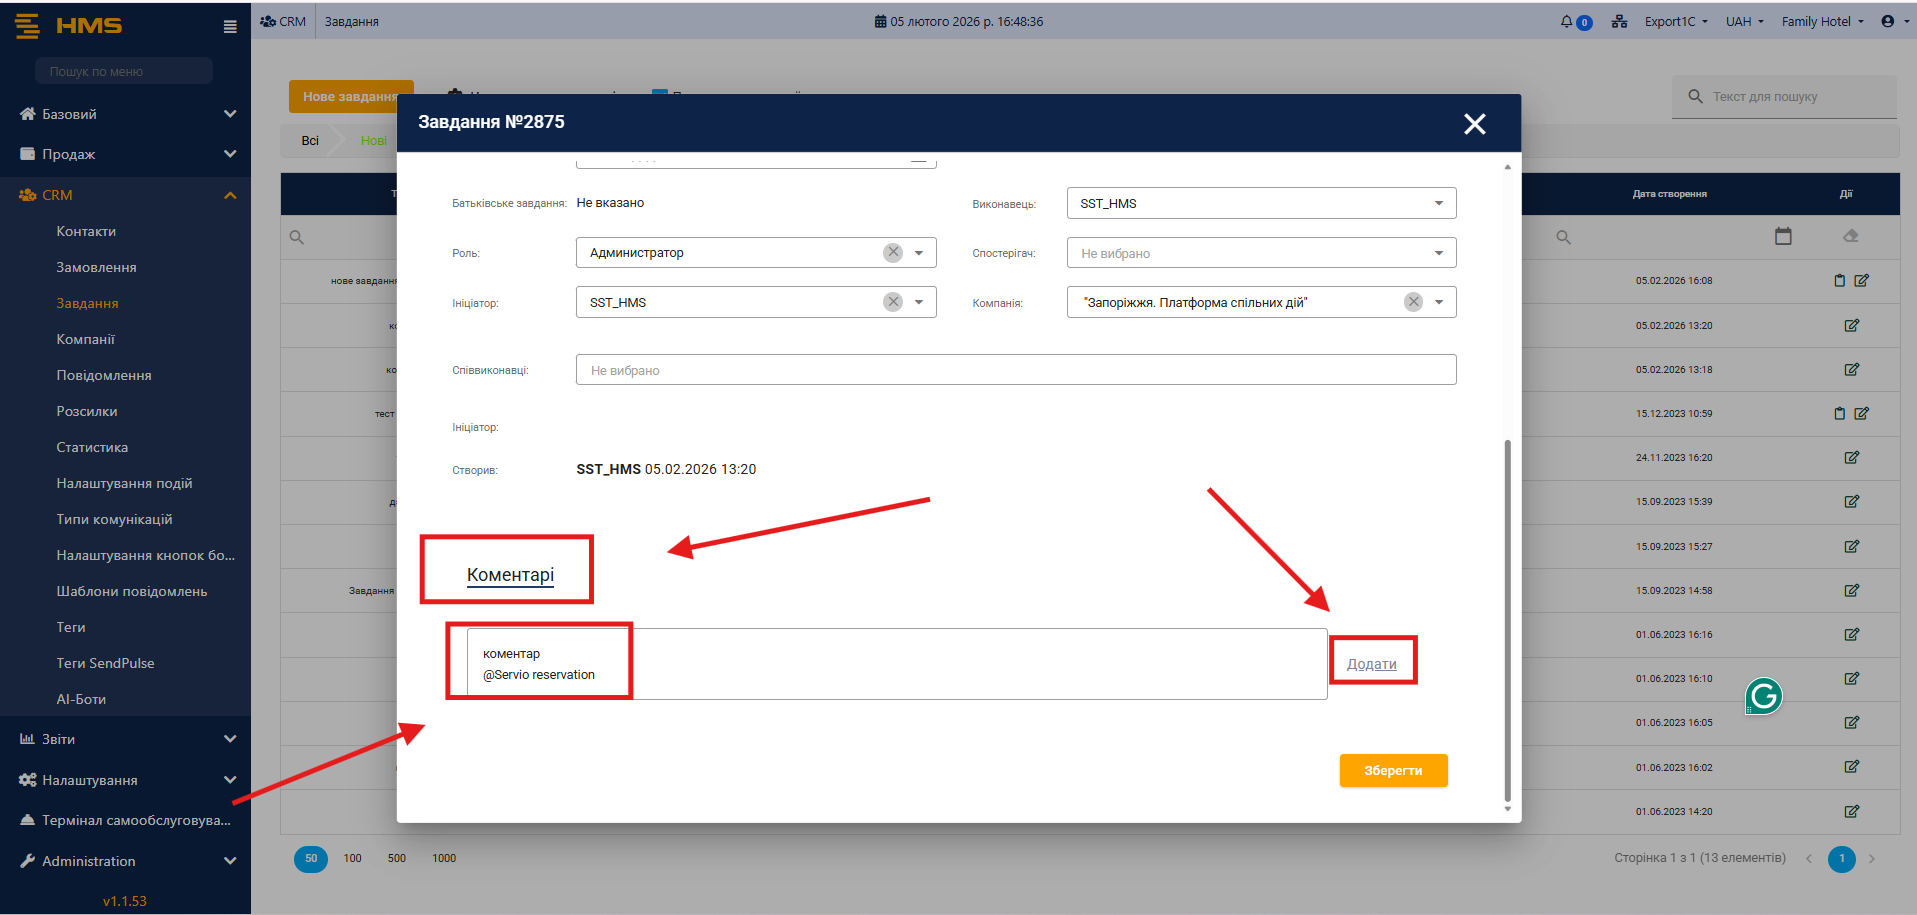This screenshot has height=915, width=1917.
Task: Open the UAH currency dropdown
Action: tap(1744, 21)
